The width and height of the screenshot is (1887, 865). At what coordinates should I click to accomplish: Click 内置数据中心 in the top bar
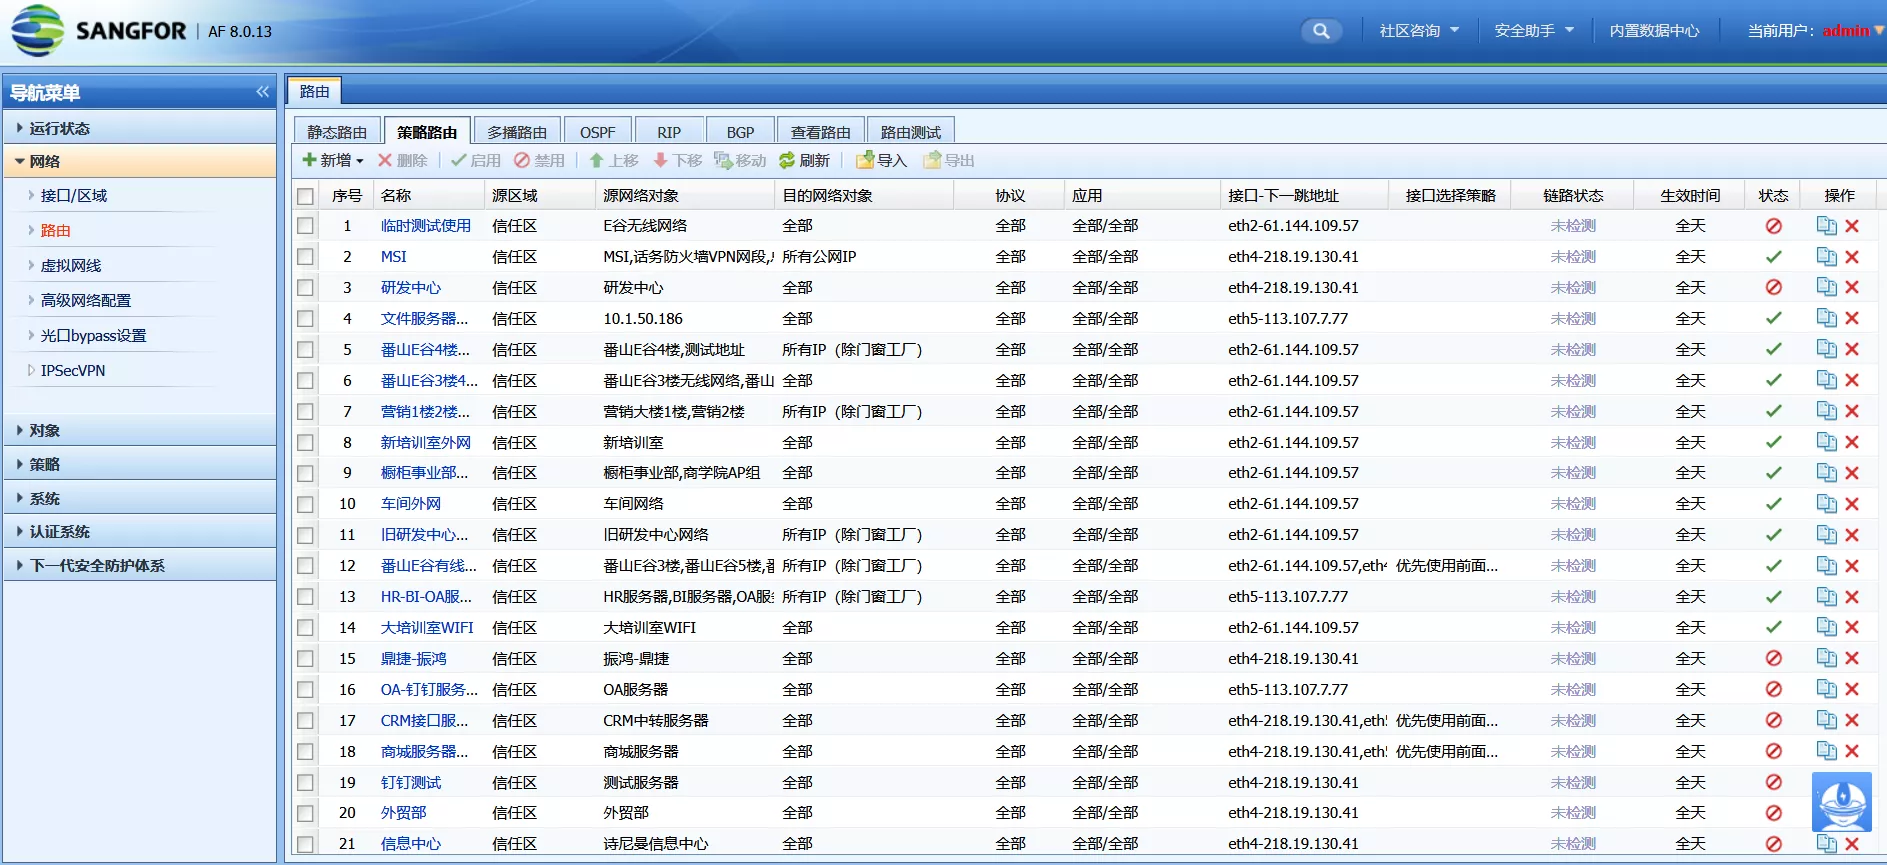tap(1653, 31)
